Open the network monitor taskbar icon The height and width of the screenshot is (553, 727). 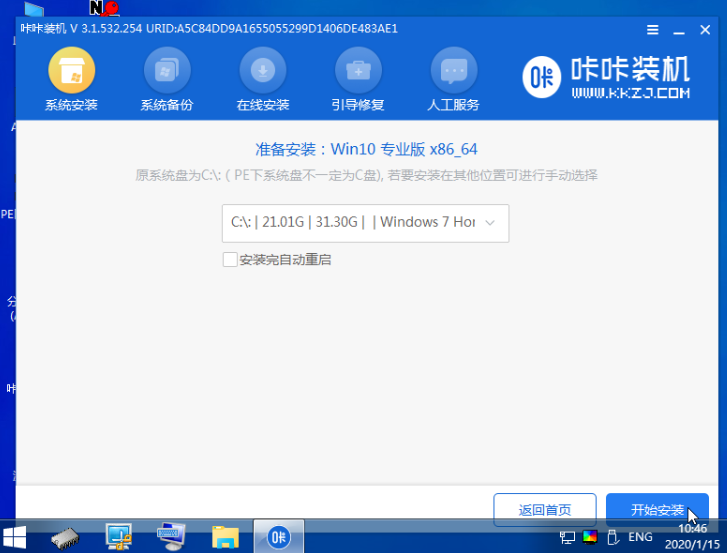coord(119,536)
